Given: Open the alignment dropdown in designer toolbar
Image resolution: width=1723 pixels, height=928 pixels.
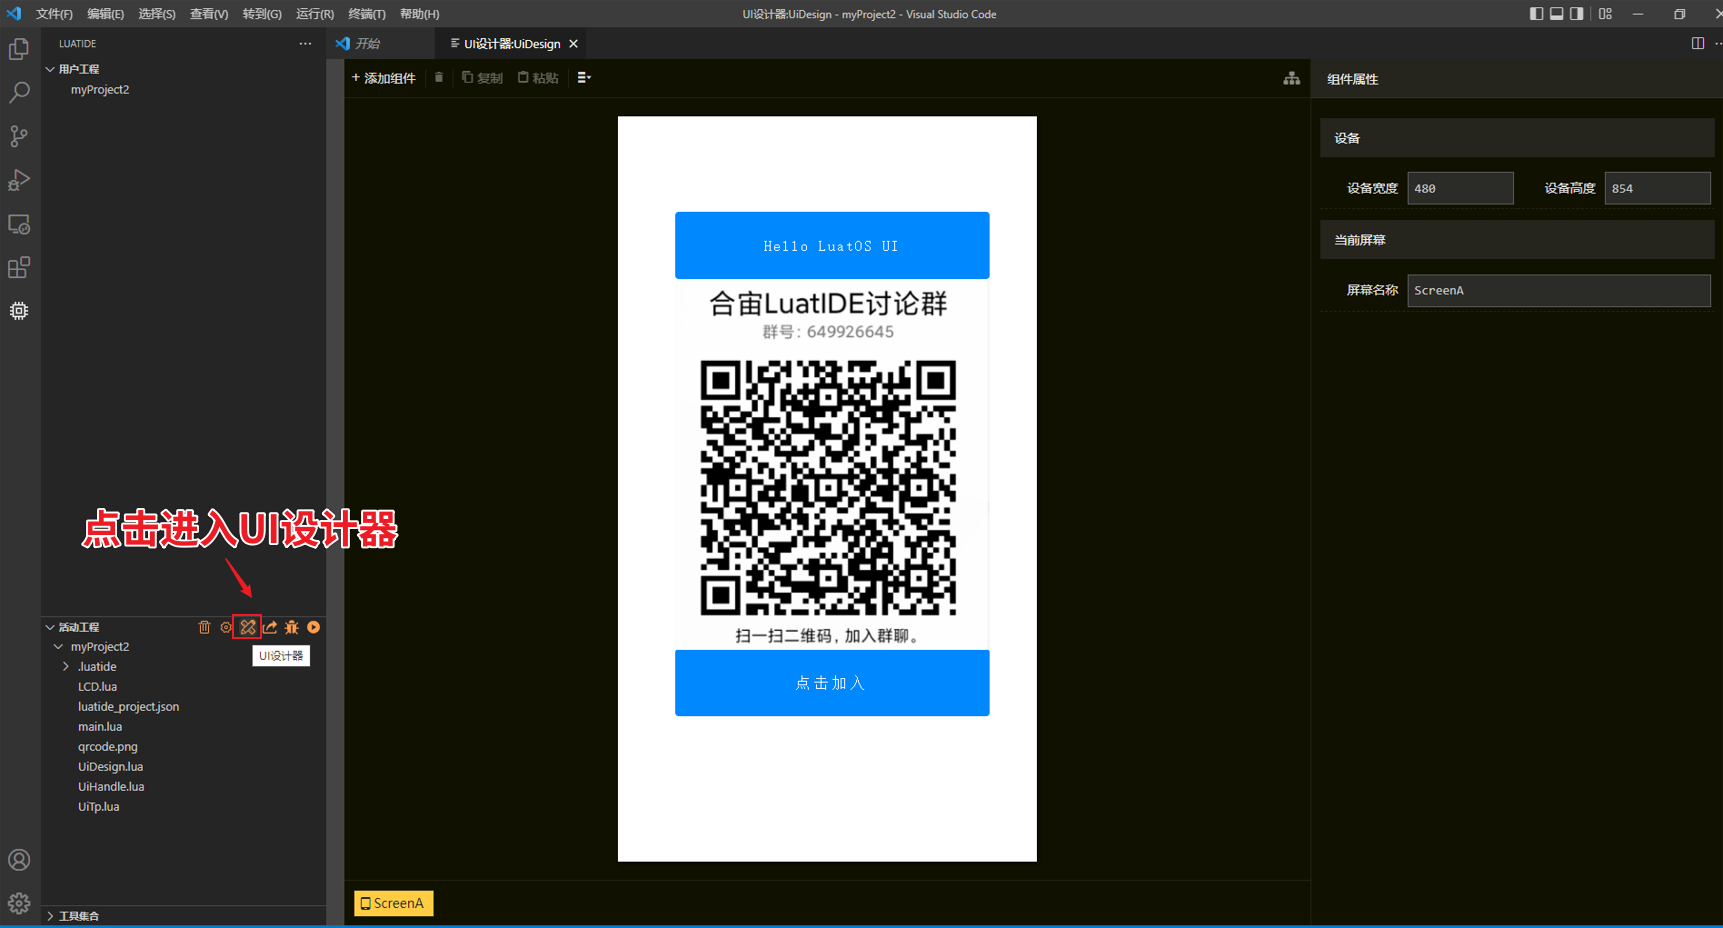Looking at the screenshot, I should 584,78.
